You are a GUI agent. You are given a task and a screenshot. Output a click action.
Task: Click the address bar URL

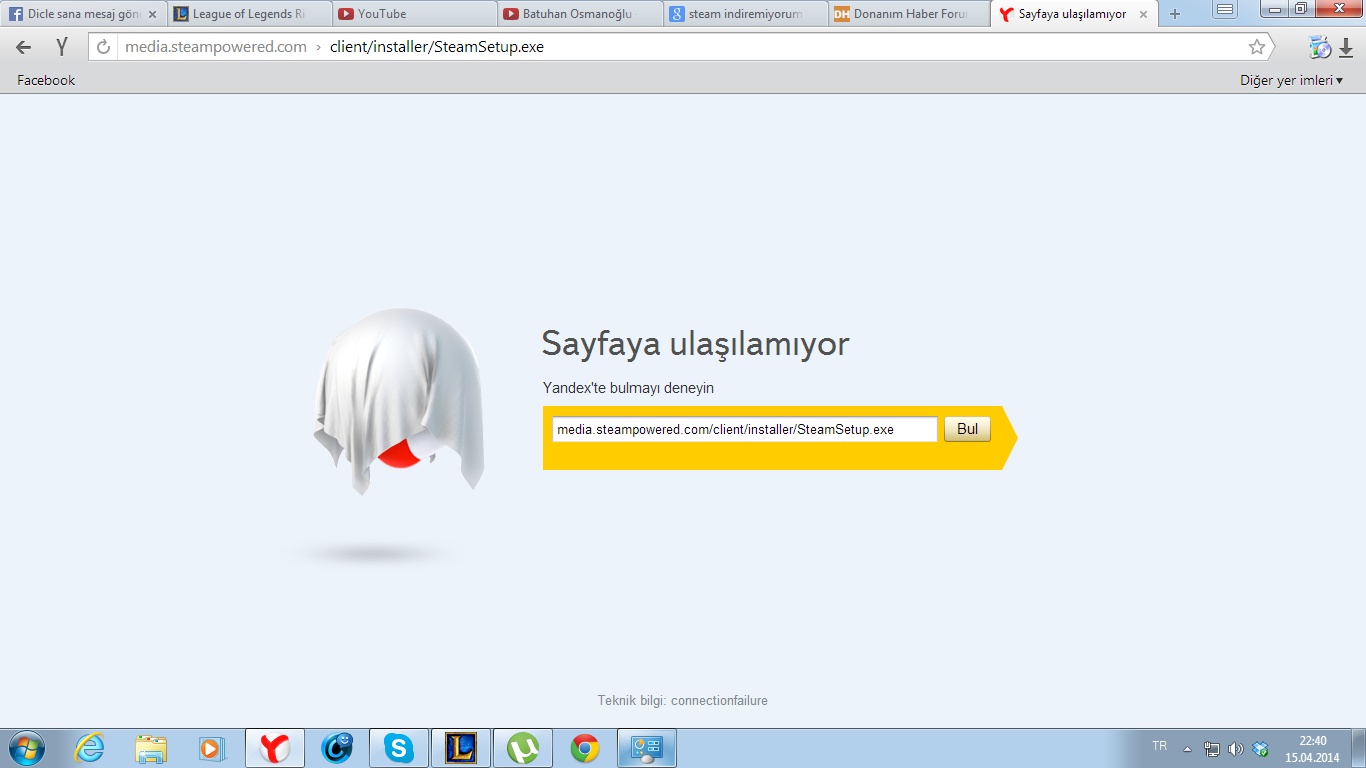(680, 47)
